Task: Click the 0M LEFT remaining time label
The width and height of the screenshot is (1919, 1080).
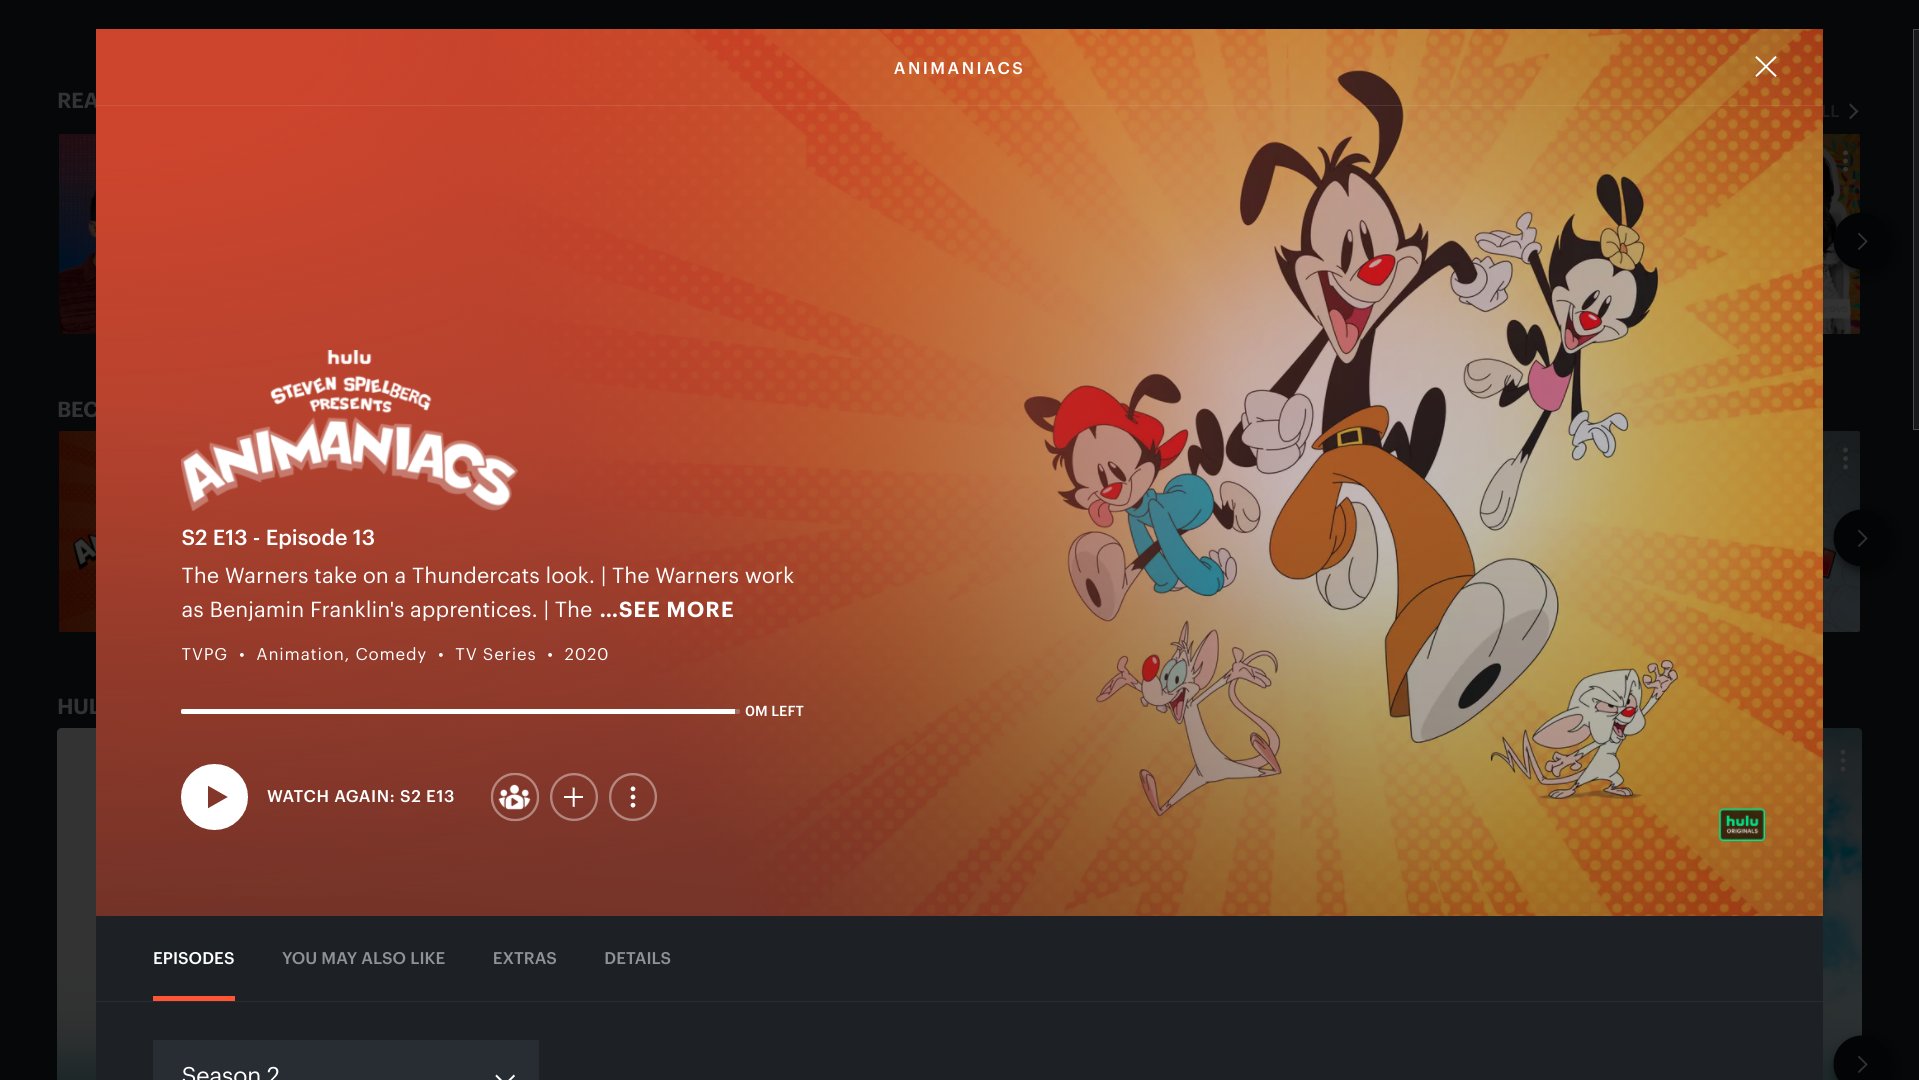Action: pos(774,711)
